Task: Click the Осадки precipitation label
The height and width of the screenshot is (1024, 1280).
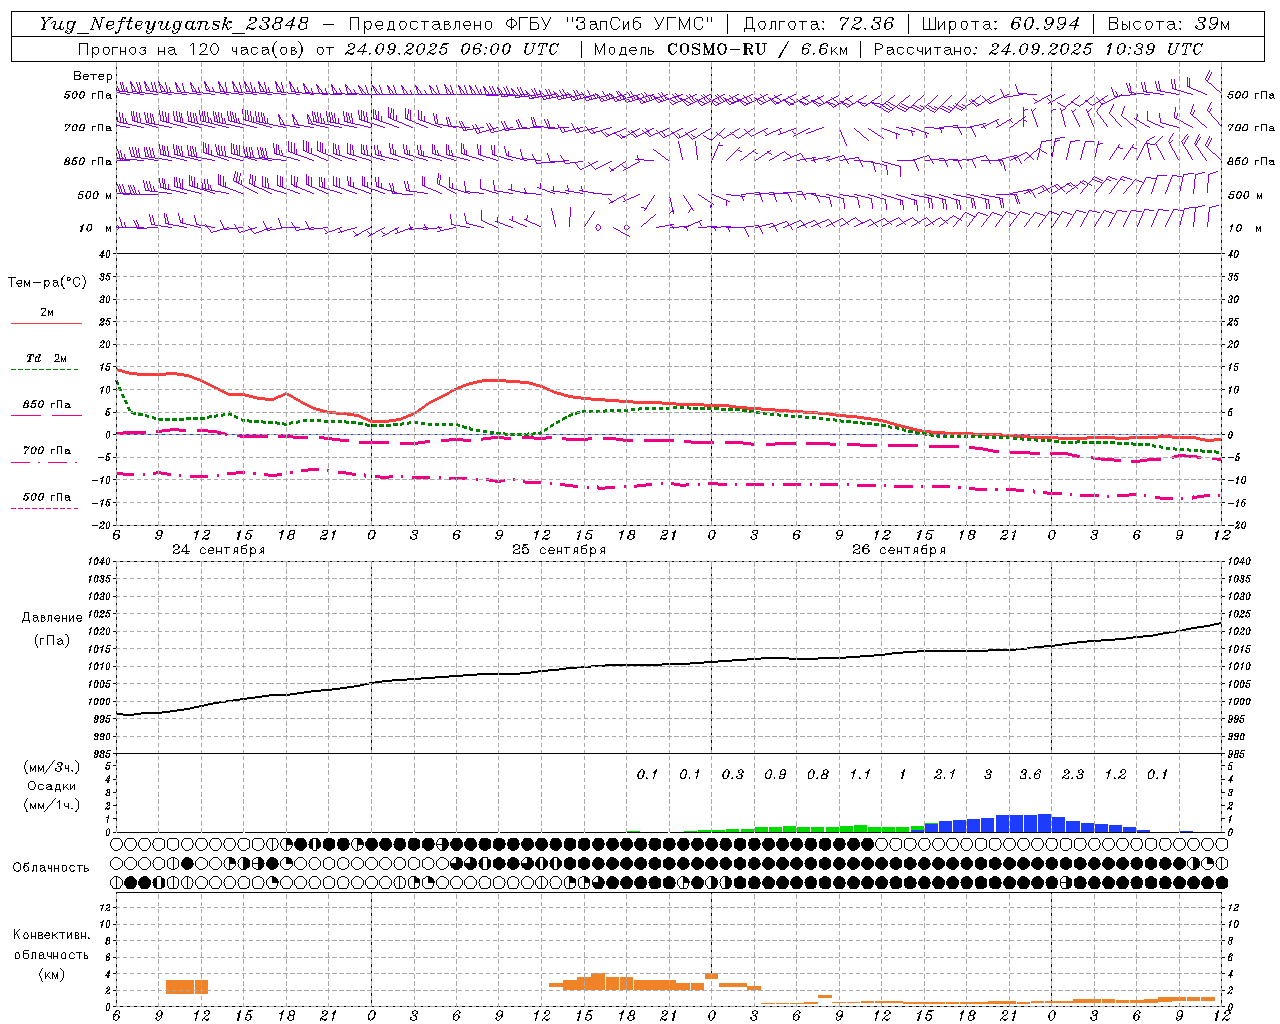Action: [x=51, y=786]
